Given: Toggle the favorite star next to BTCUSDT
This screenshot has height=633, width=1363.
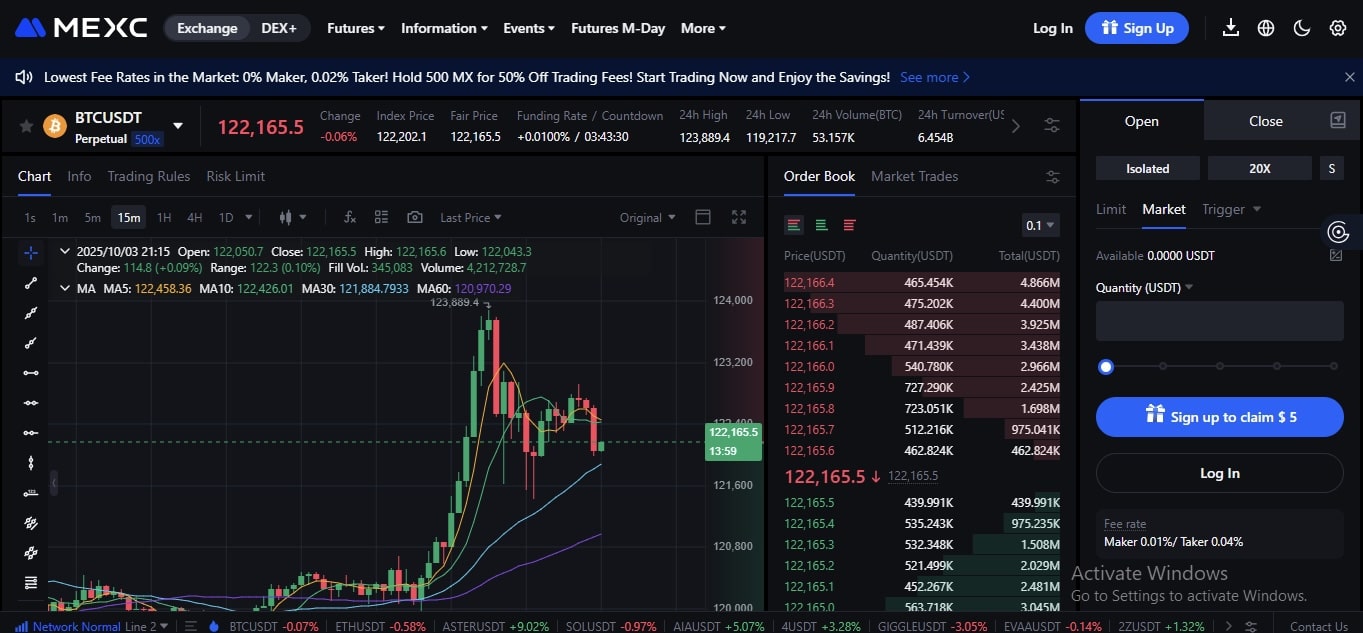Looking at the screenshot, I should (27, 126).
